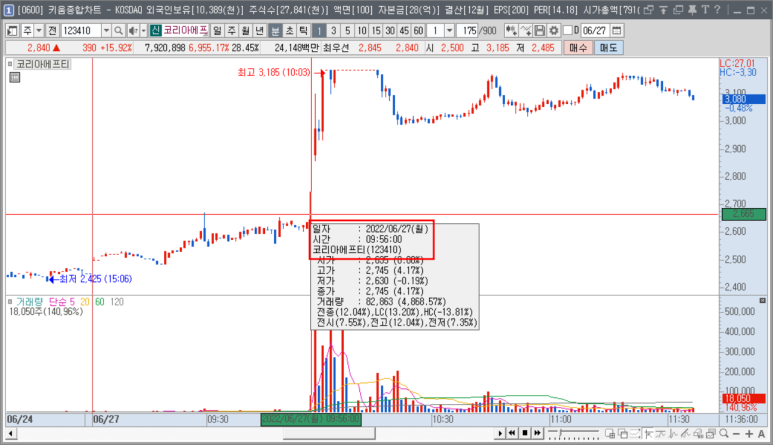The height and width of the screenshot is (445, 773).
Task: Click the 매도 sell button
Action: [608, 48]
